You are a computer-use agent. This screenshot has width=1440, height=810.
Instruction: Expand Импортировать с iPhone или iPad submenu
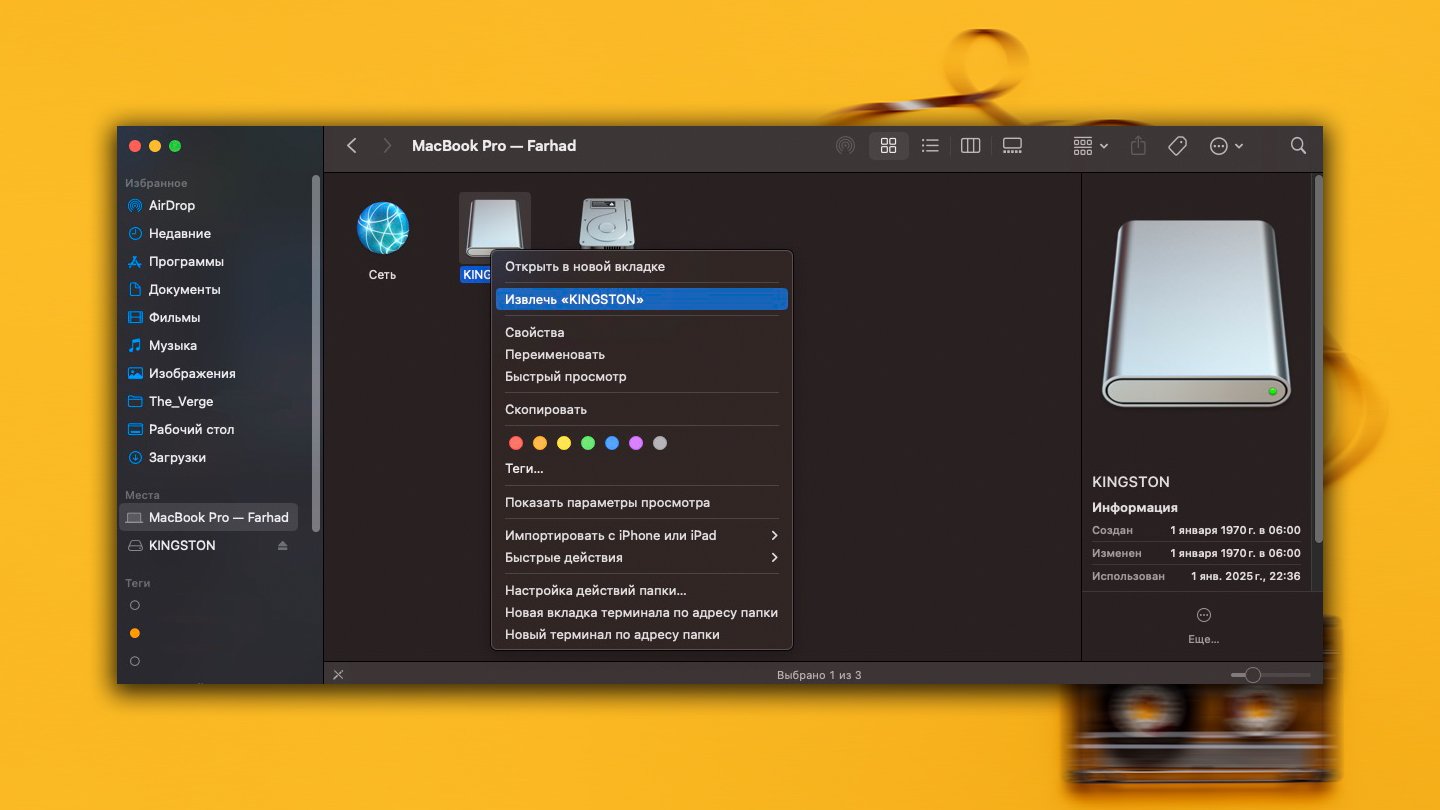[640, 535]
